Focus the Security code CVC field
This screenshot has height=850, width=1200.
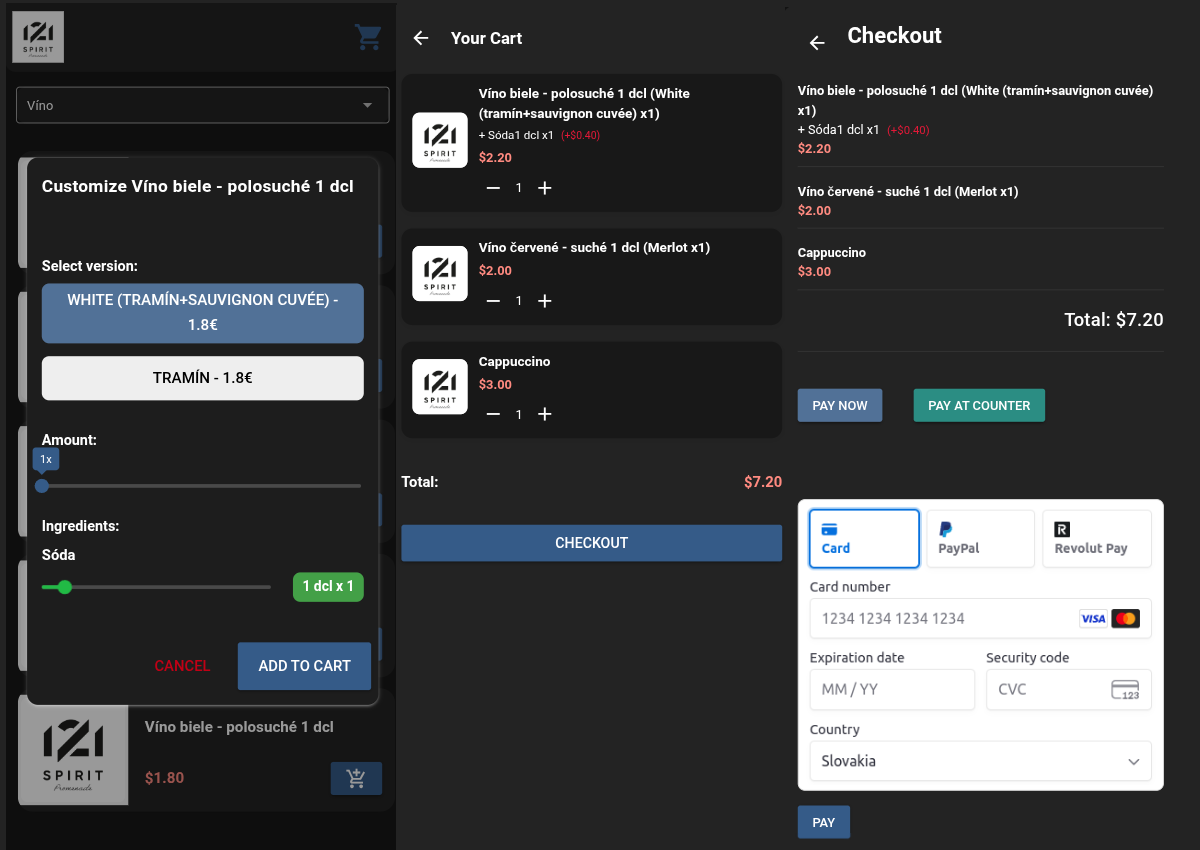(1069, 689)
